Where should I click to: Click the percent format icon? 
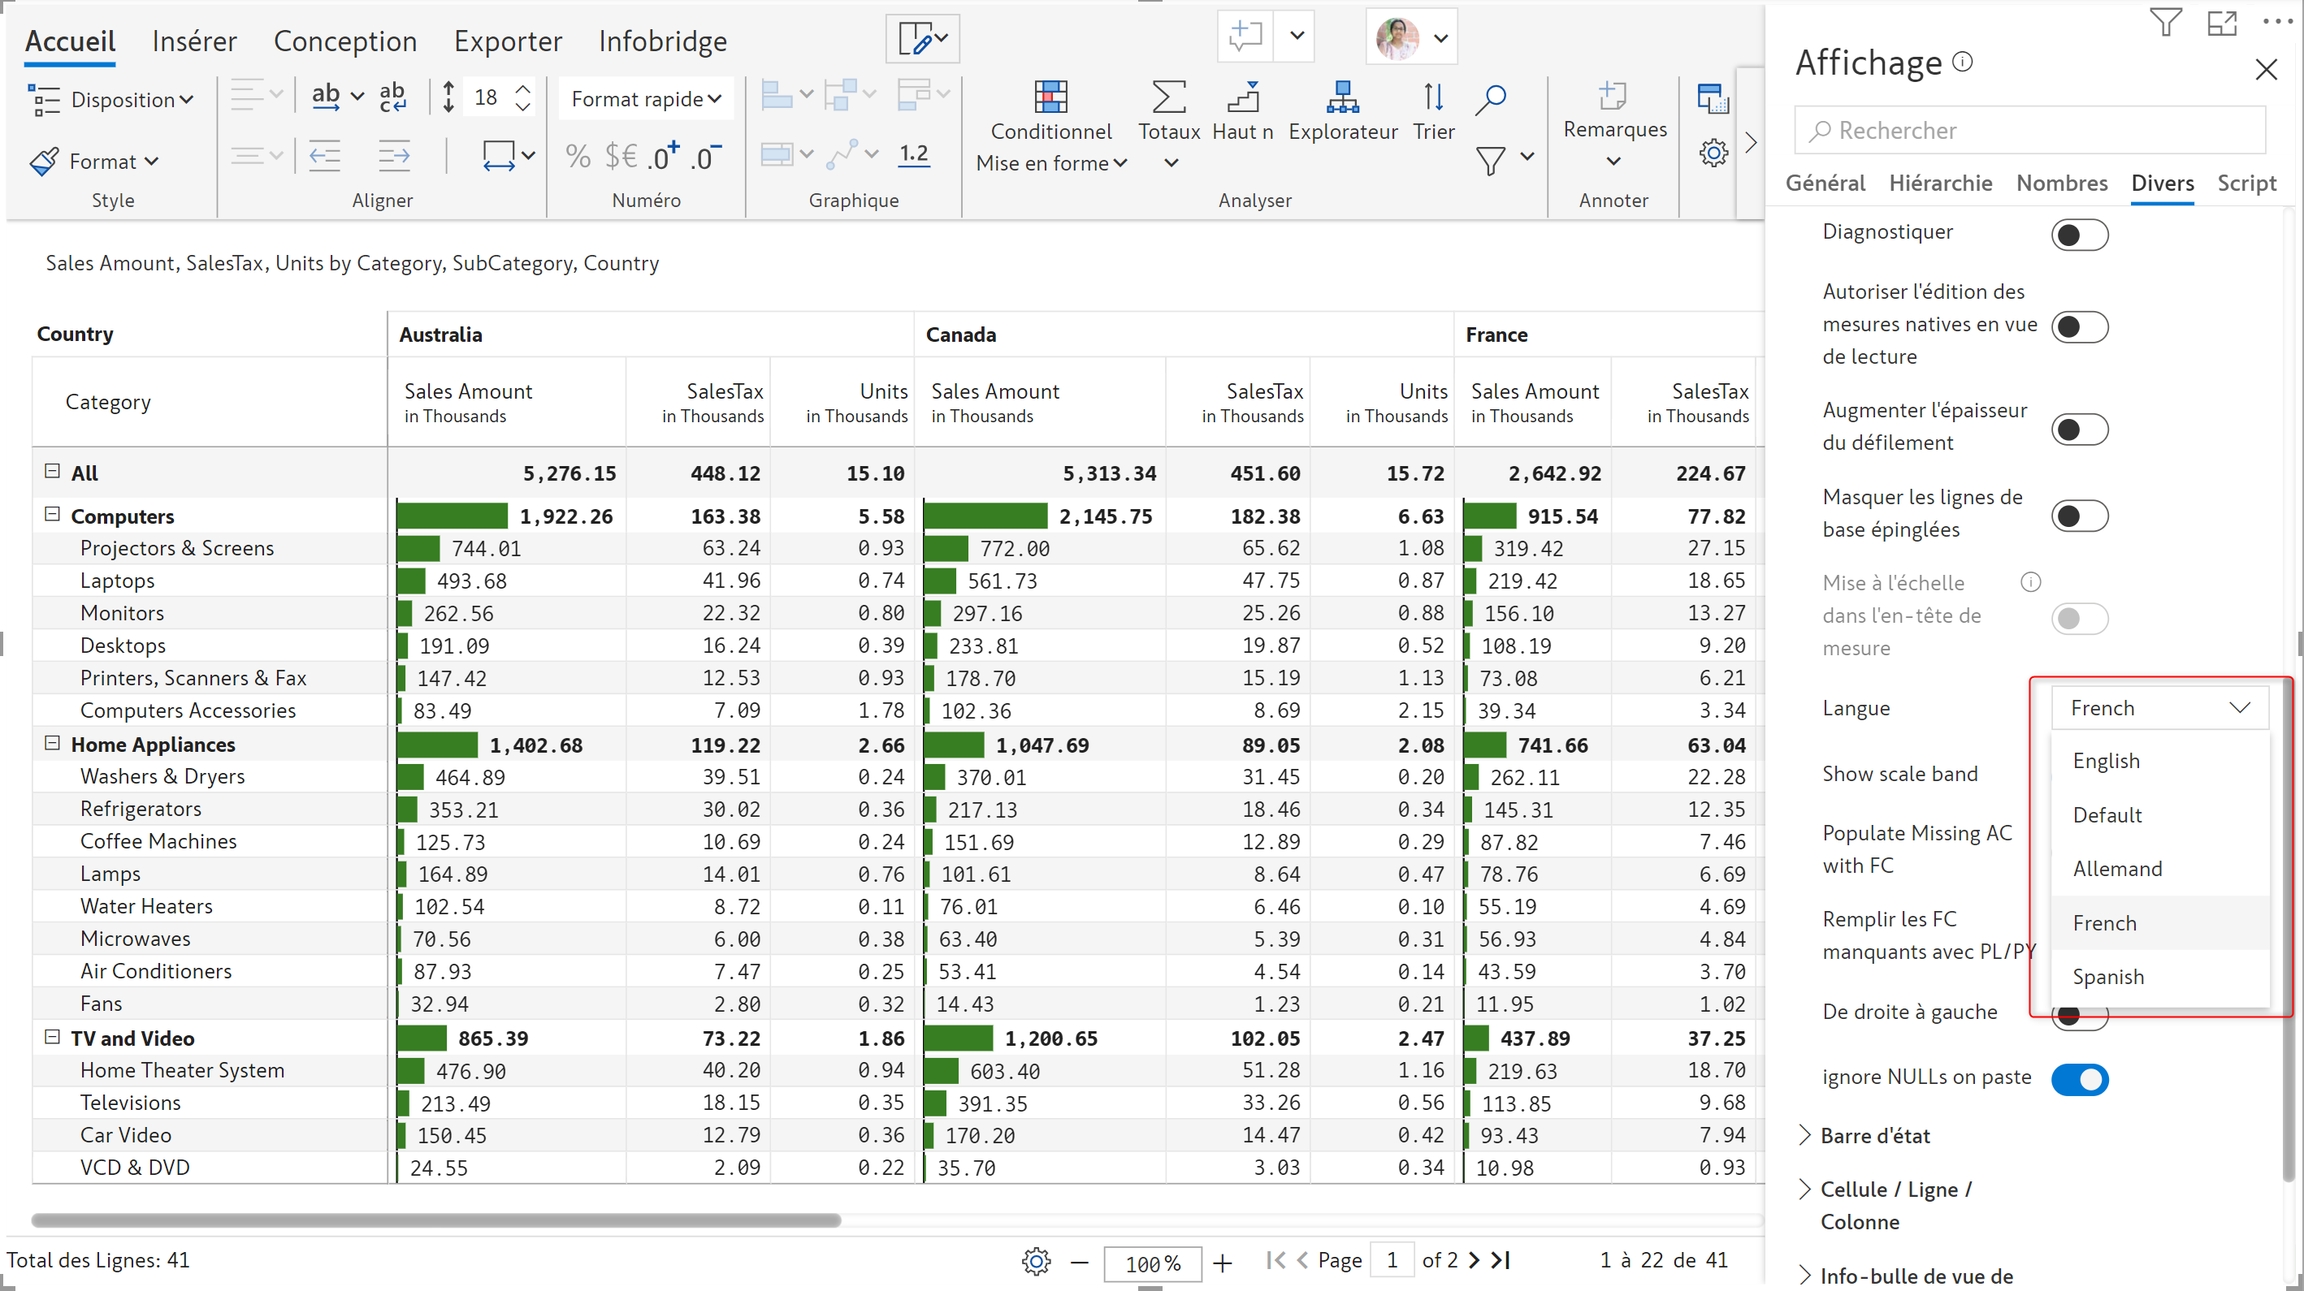577,156
